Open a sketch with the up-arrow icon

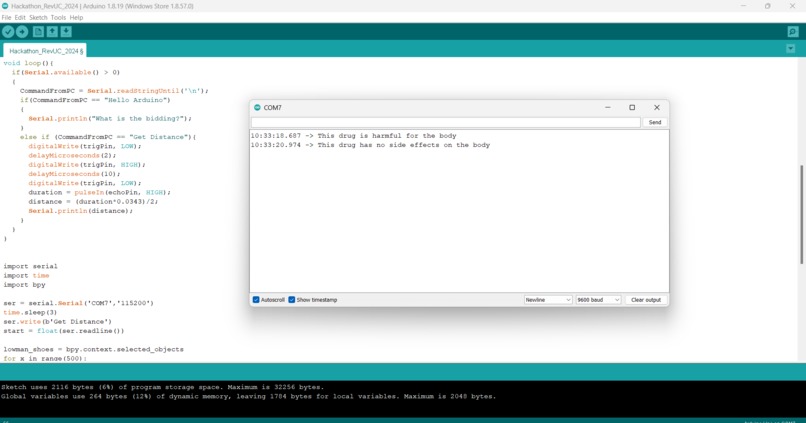[x=52, y=32]
